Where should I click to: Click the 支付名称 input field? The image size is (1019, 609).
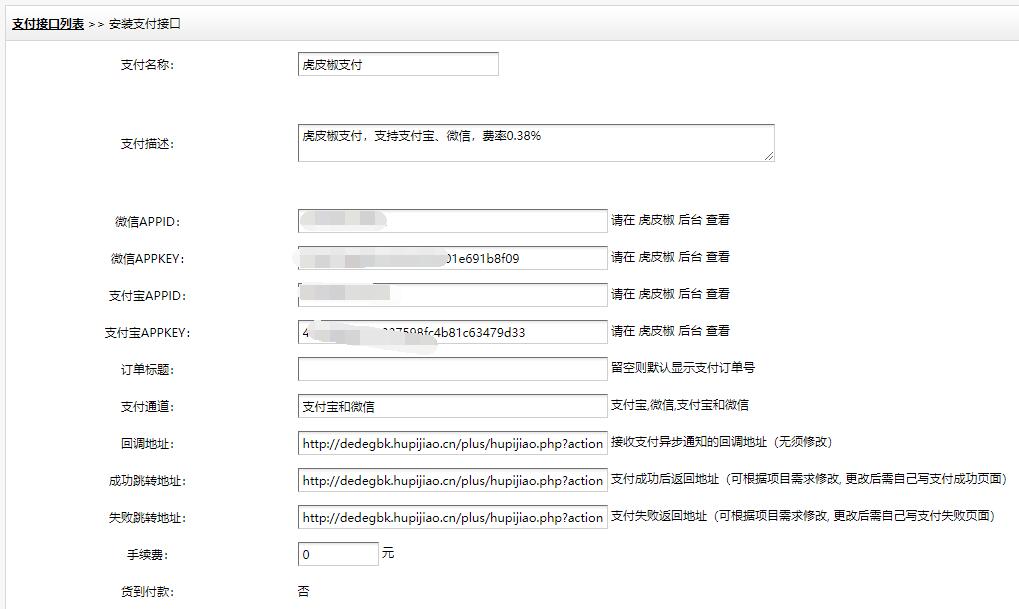coord(398,64)
